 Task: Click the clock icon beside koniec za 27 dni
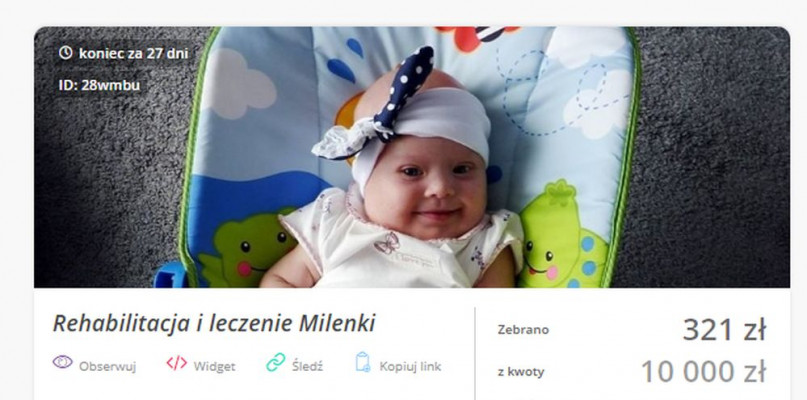[x=65, y=53]
